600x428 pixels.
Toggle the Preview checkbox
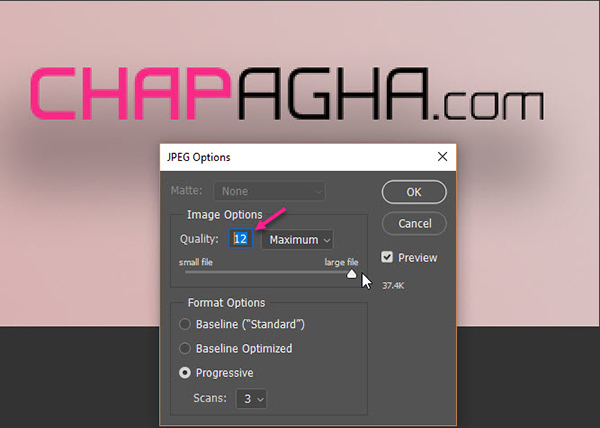(x=387, y=257)
